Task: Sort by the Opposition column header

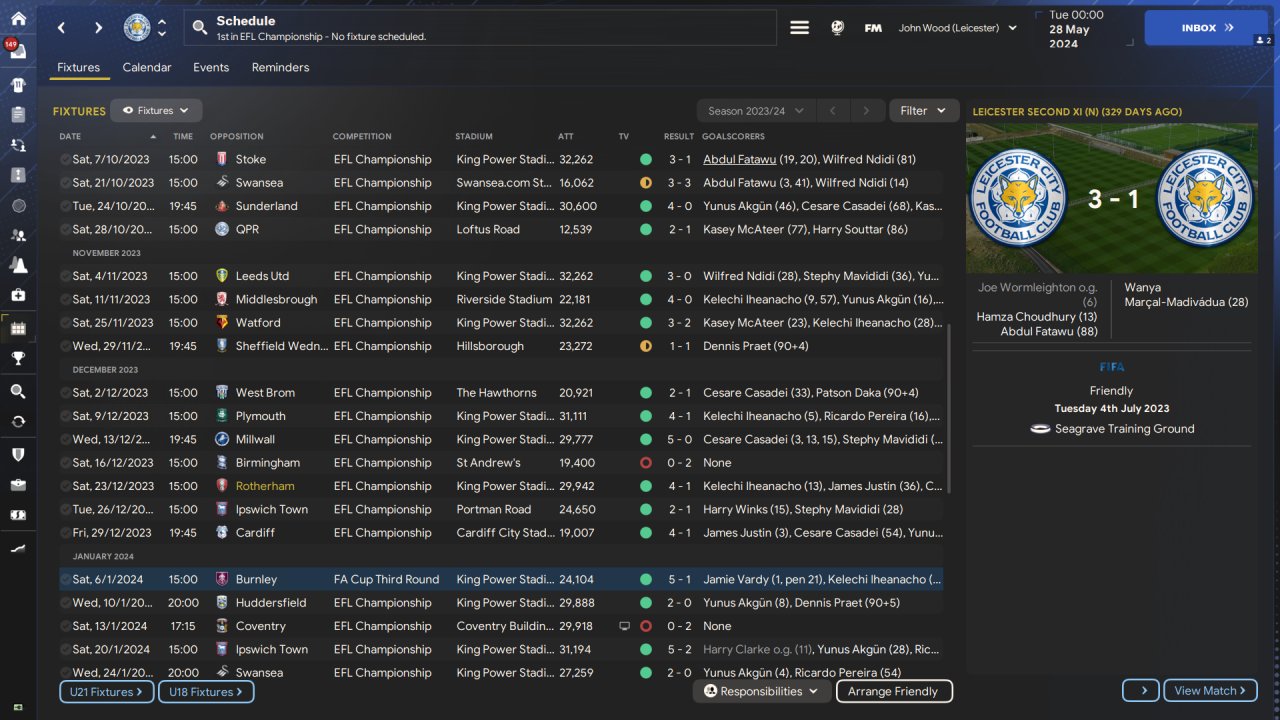Action: pyautogui.click(x=237, y=136)
